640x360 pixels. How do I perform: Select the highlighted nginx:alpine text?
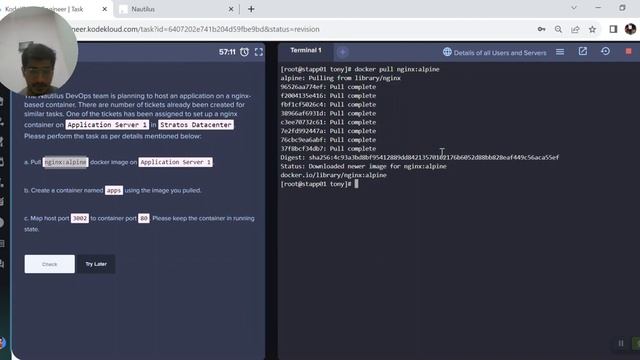65,162
